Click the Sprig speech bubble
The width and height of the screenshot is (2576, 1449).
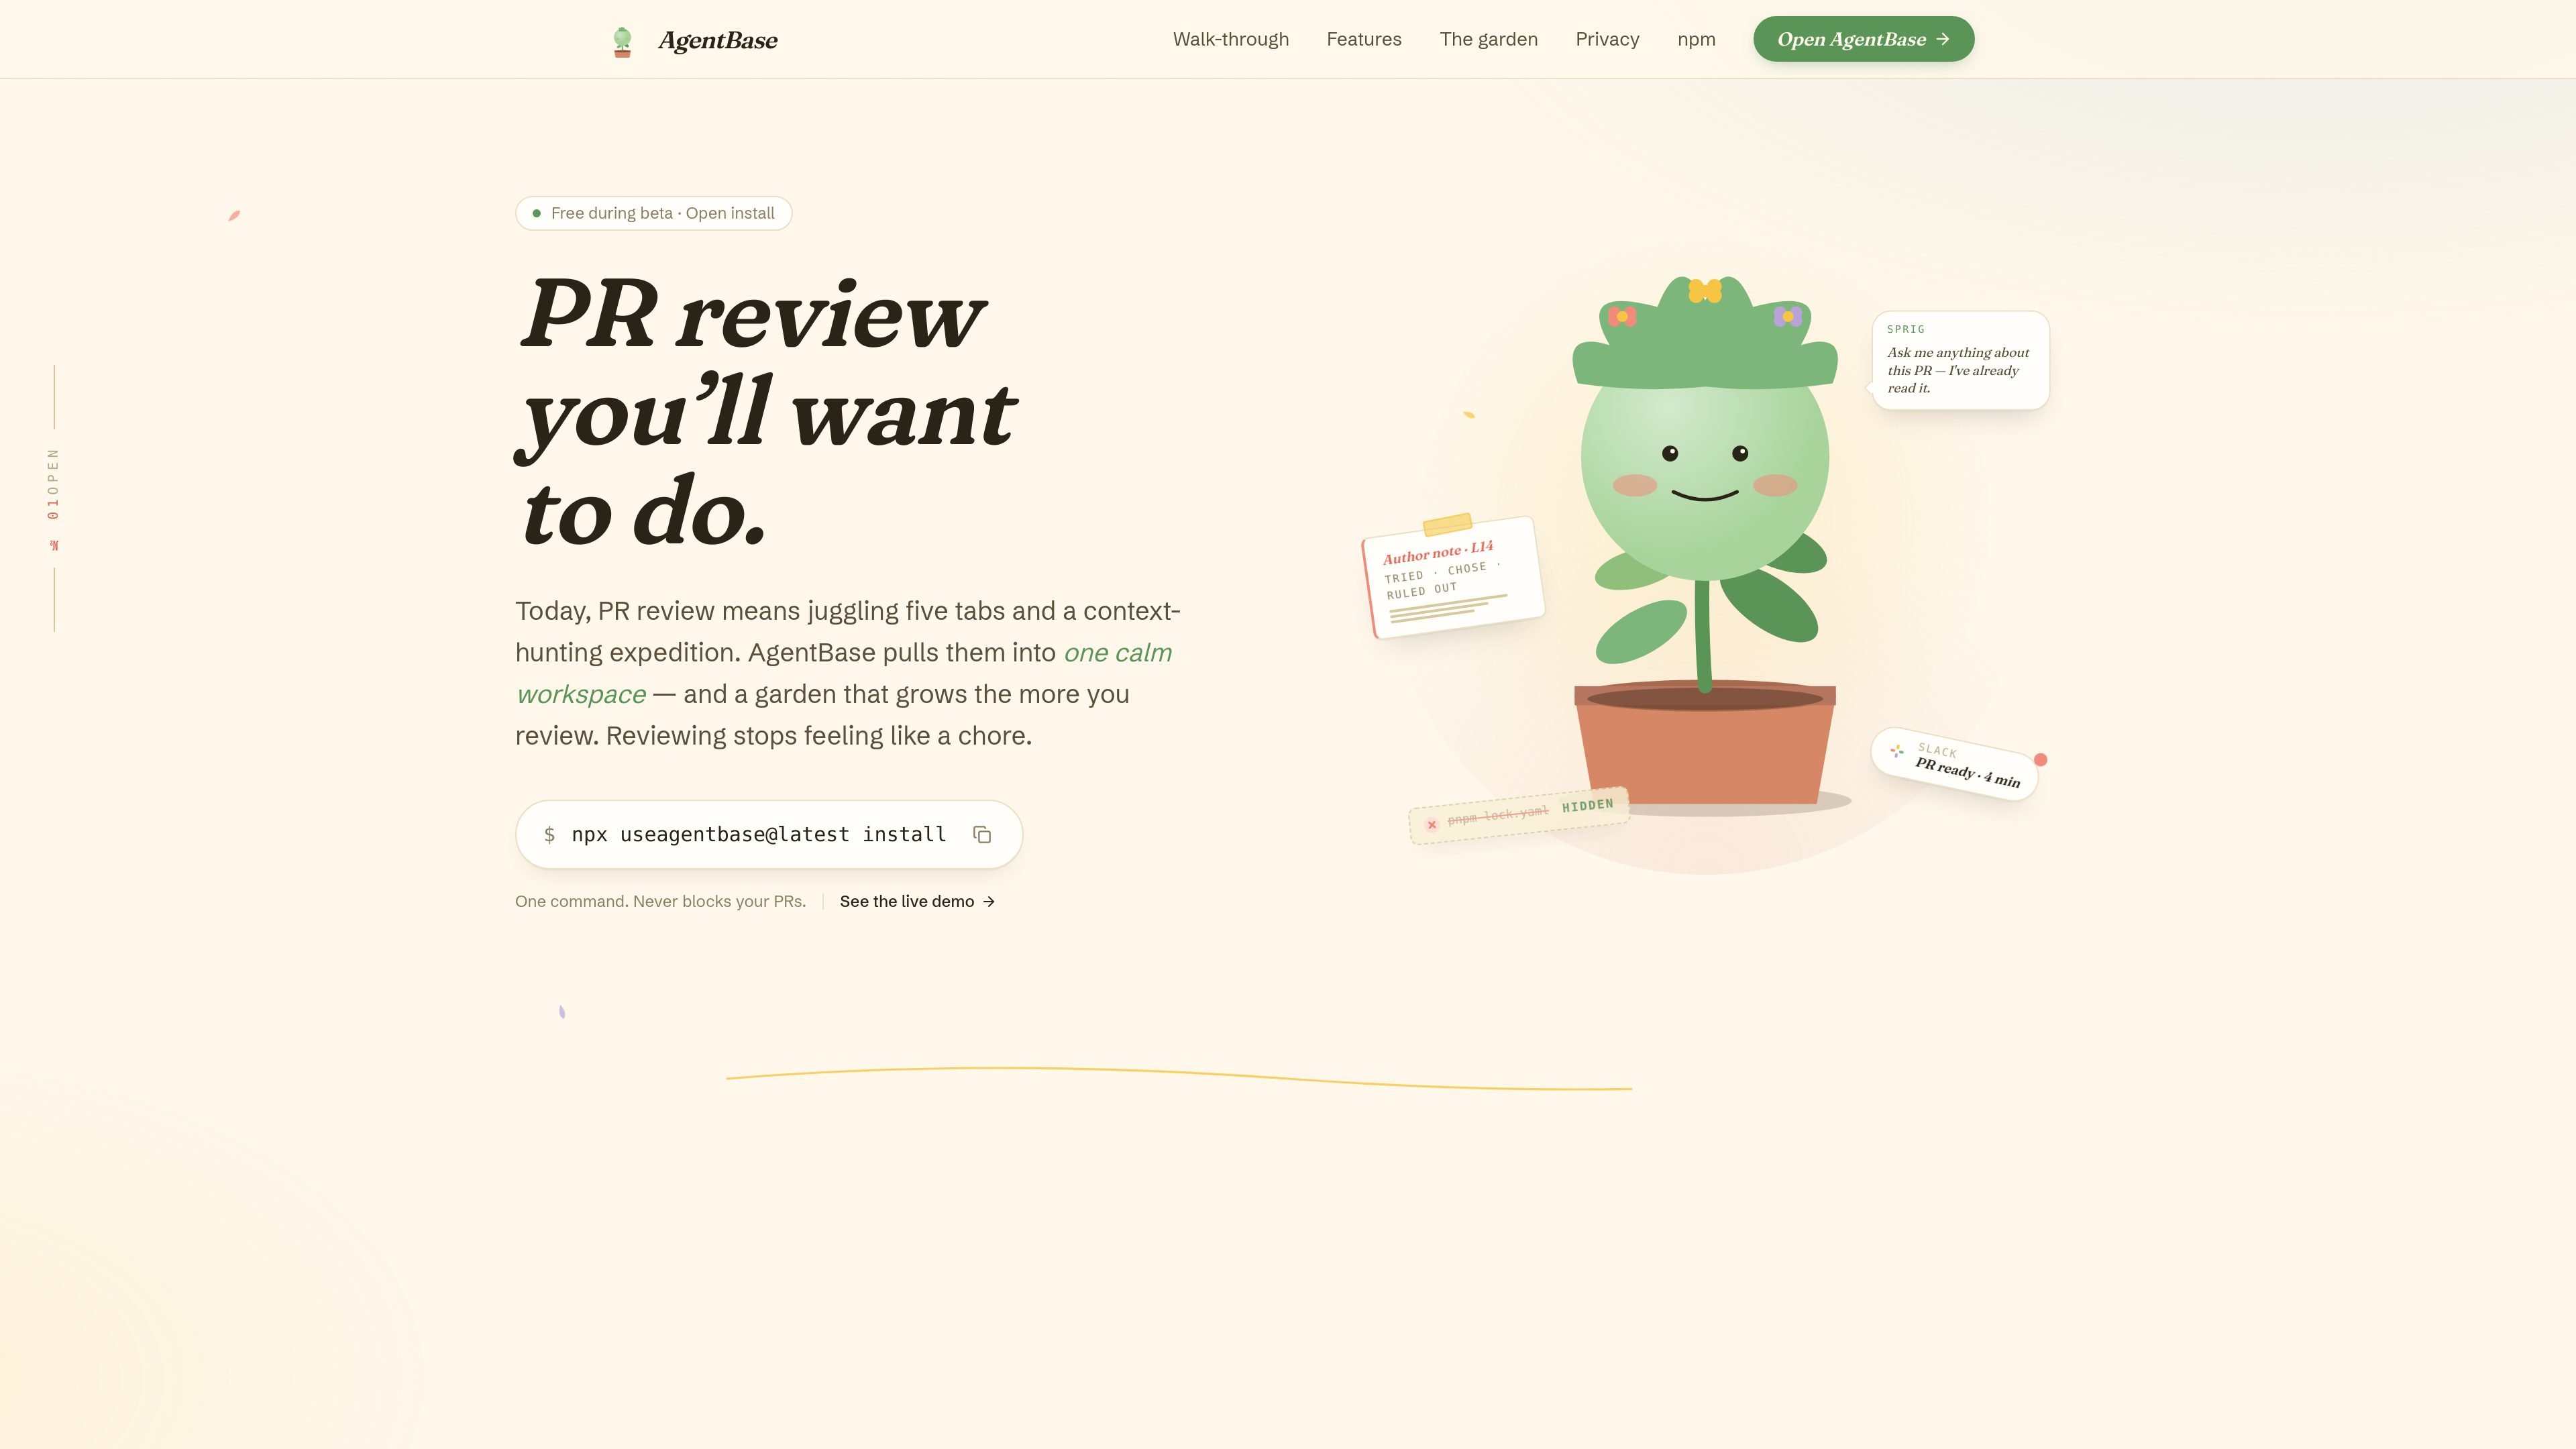coord(1960,360)
